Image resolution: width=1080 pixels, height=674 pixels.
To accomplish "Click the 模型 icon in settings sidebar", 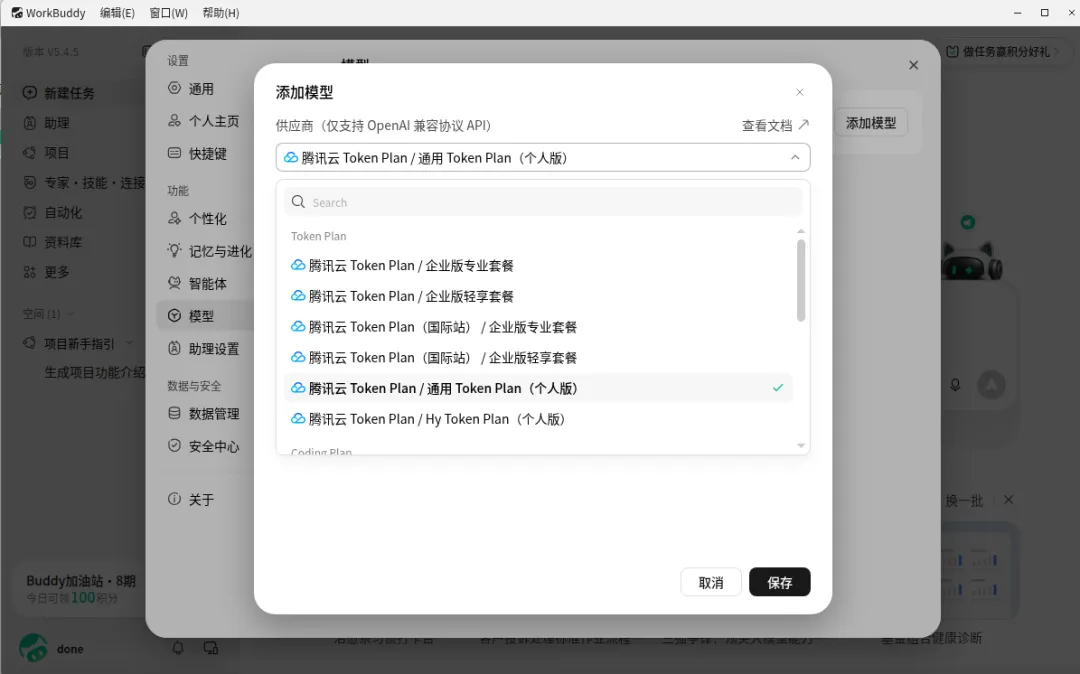I will coord(174,315).
